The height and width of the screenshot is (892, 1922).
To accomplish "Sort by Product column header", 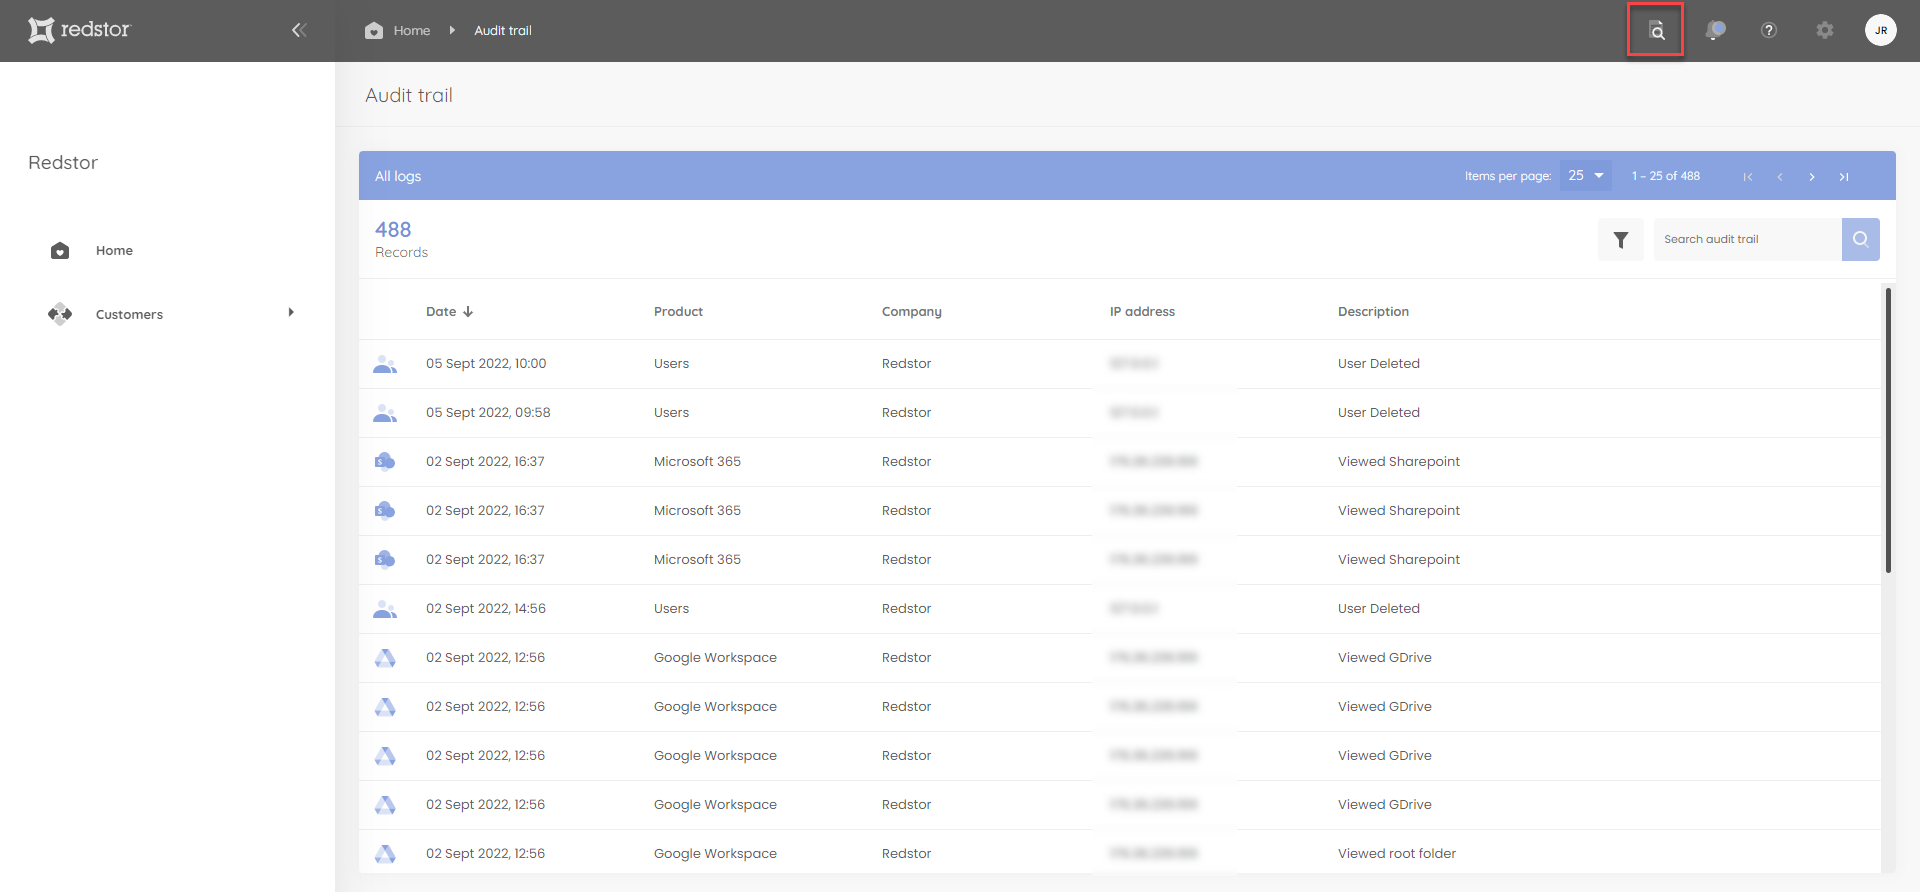I will click(678, 312).
